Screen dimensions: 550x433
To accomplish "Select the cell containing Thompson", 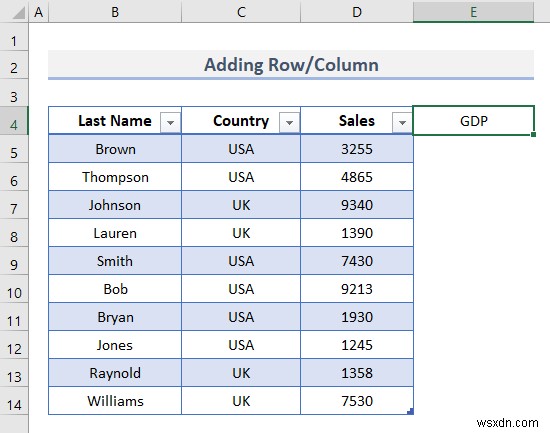I will pyautogui.click(x=115, y=177).
